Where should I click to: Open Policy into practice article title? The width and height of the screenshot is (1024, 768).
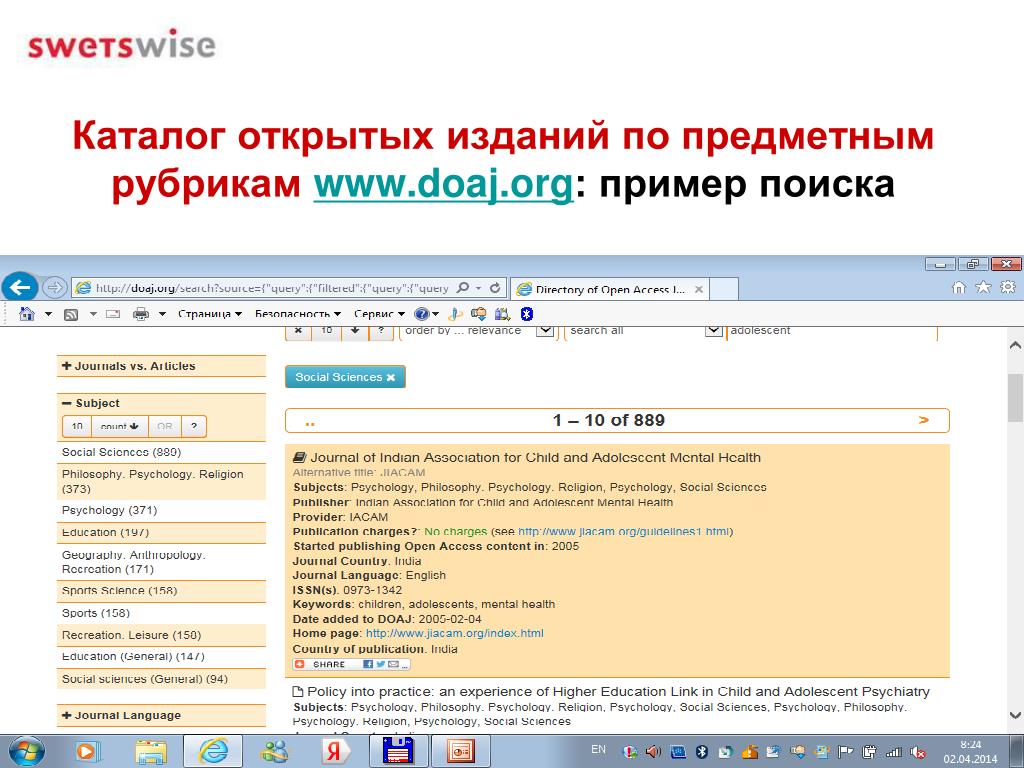click(x=618, y=691)
